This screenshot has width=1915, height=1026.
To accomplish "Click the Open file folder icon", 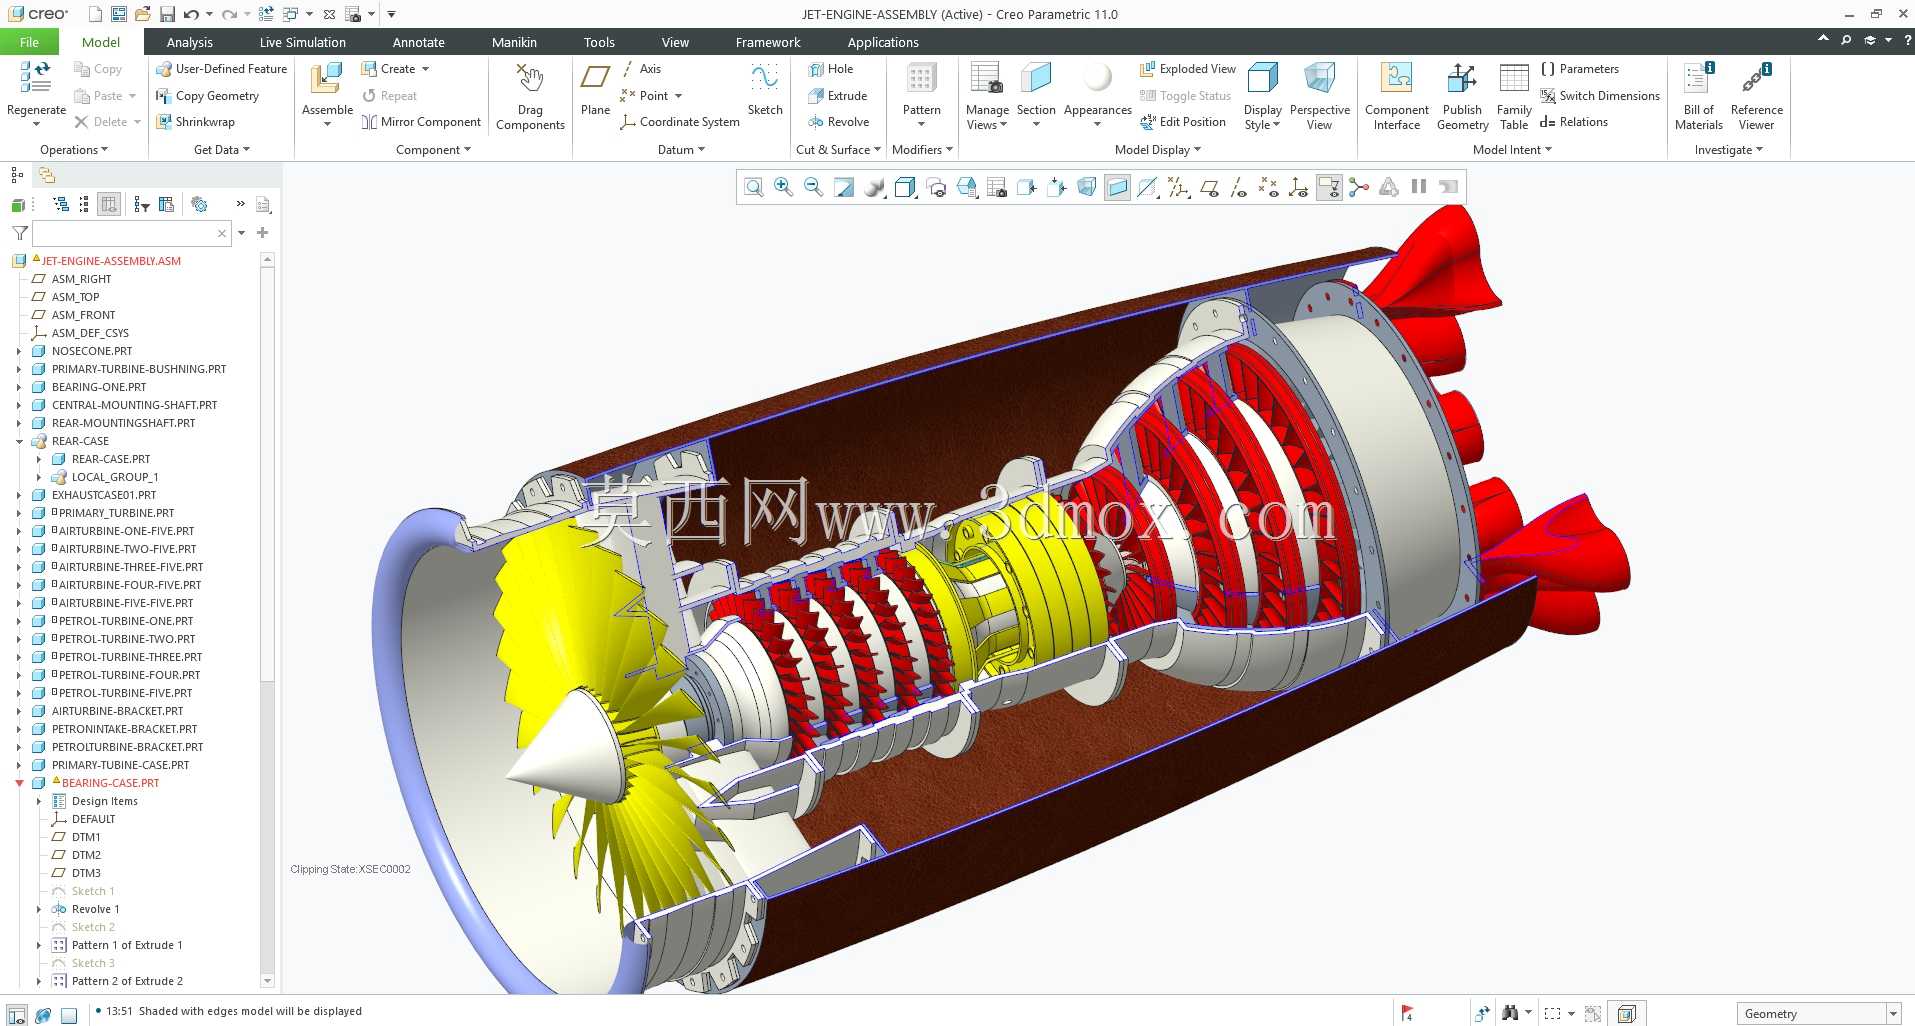I will [x=142, y=14].
